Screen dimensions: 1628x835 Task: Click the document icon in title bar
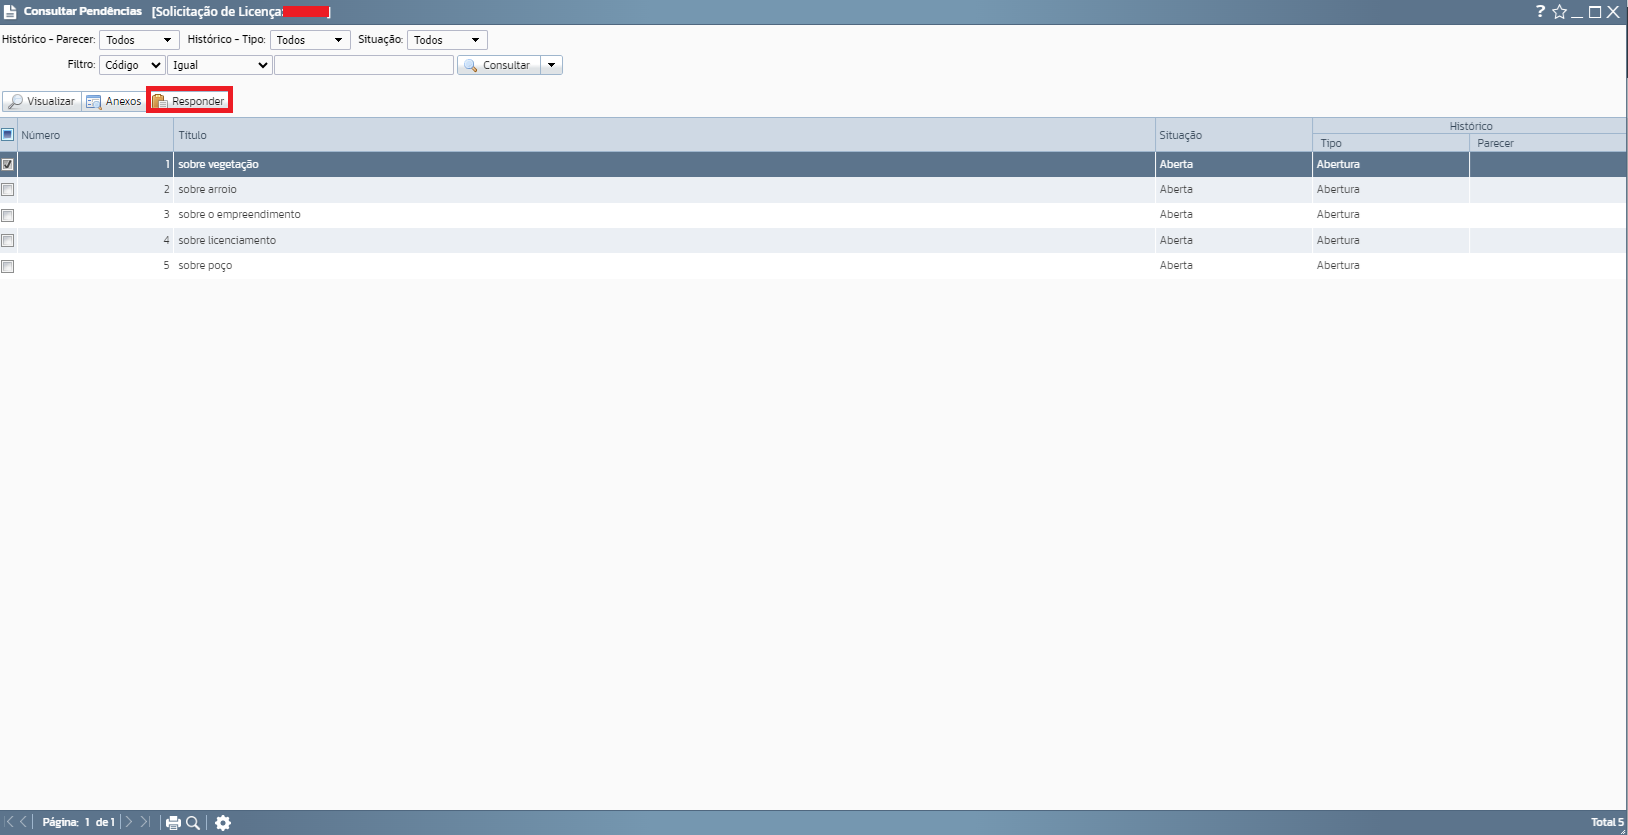(10, 12)
